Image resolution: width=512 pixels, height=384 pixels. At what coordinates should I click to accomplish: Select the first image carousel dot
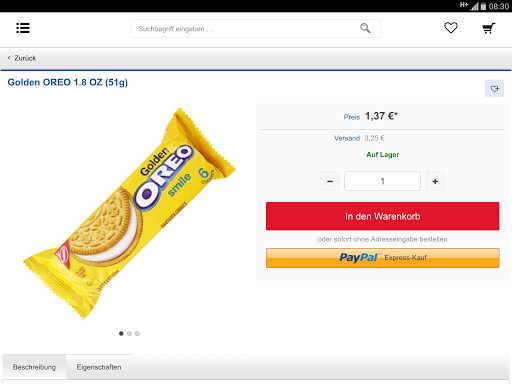click(x=121, y=333)
